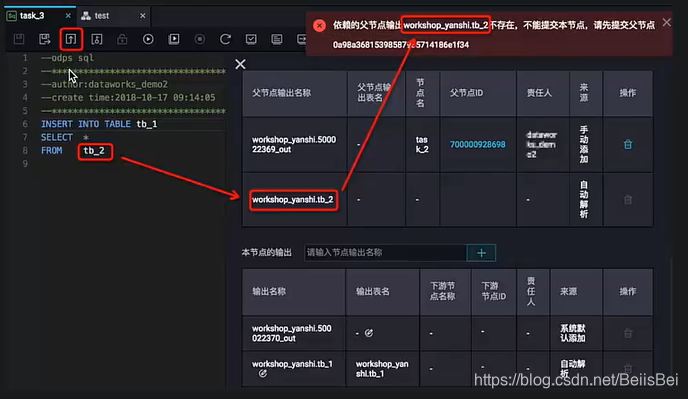Click INSERT INTO TABLE line in editor
Image resolution: width=688 pixels, height=399 pixels.
pyautogui.click(x=99, y=124)
